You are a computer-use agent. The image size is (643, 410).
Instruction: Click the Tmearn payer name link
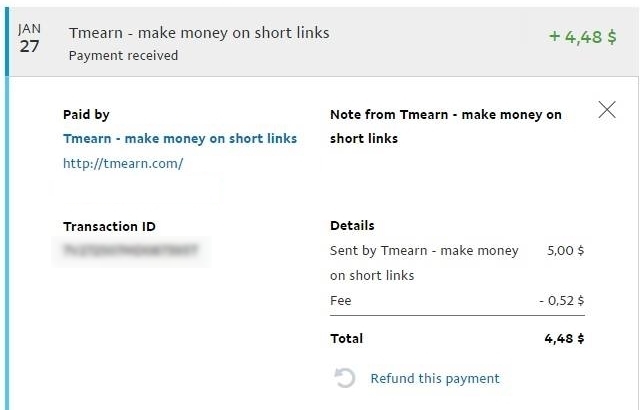(x=180, y=139)
